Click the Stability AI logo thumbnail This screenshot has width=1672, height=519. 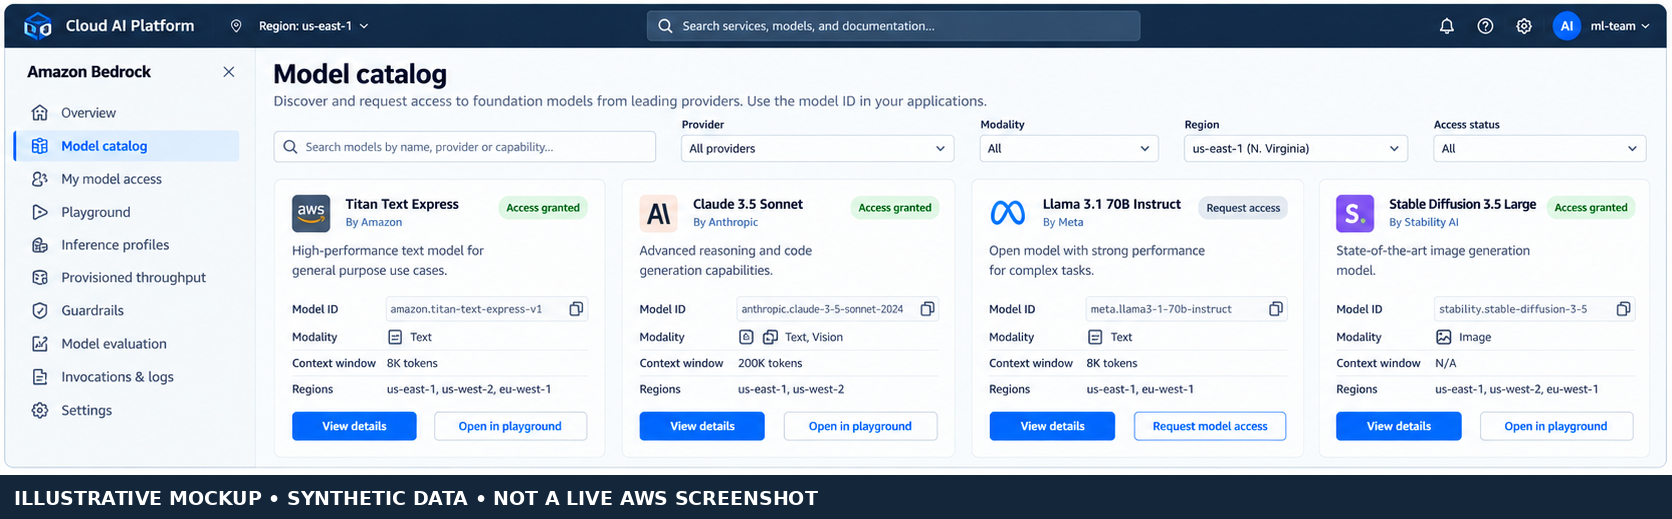click(x=1355, y=213)
